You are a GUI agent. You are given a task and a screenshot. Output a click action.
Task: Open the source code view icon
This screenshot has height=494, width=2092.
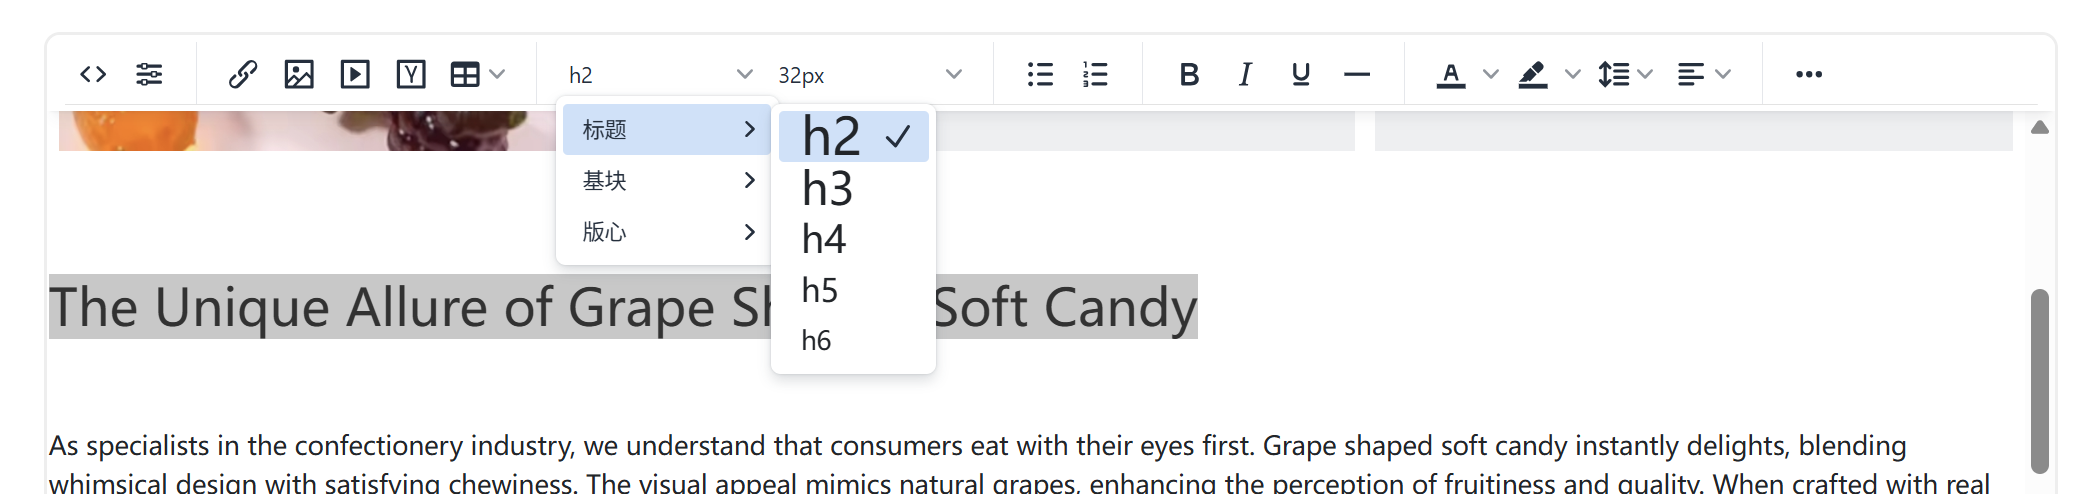(x=93, y=74)
